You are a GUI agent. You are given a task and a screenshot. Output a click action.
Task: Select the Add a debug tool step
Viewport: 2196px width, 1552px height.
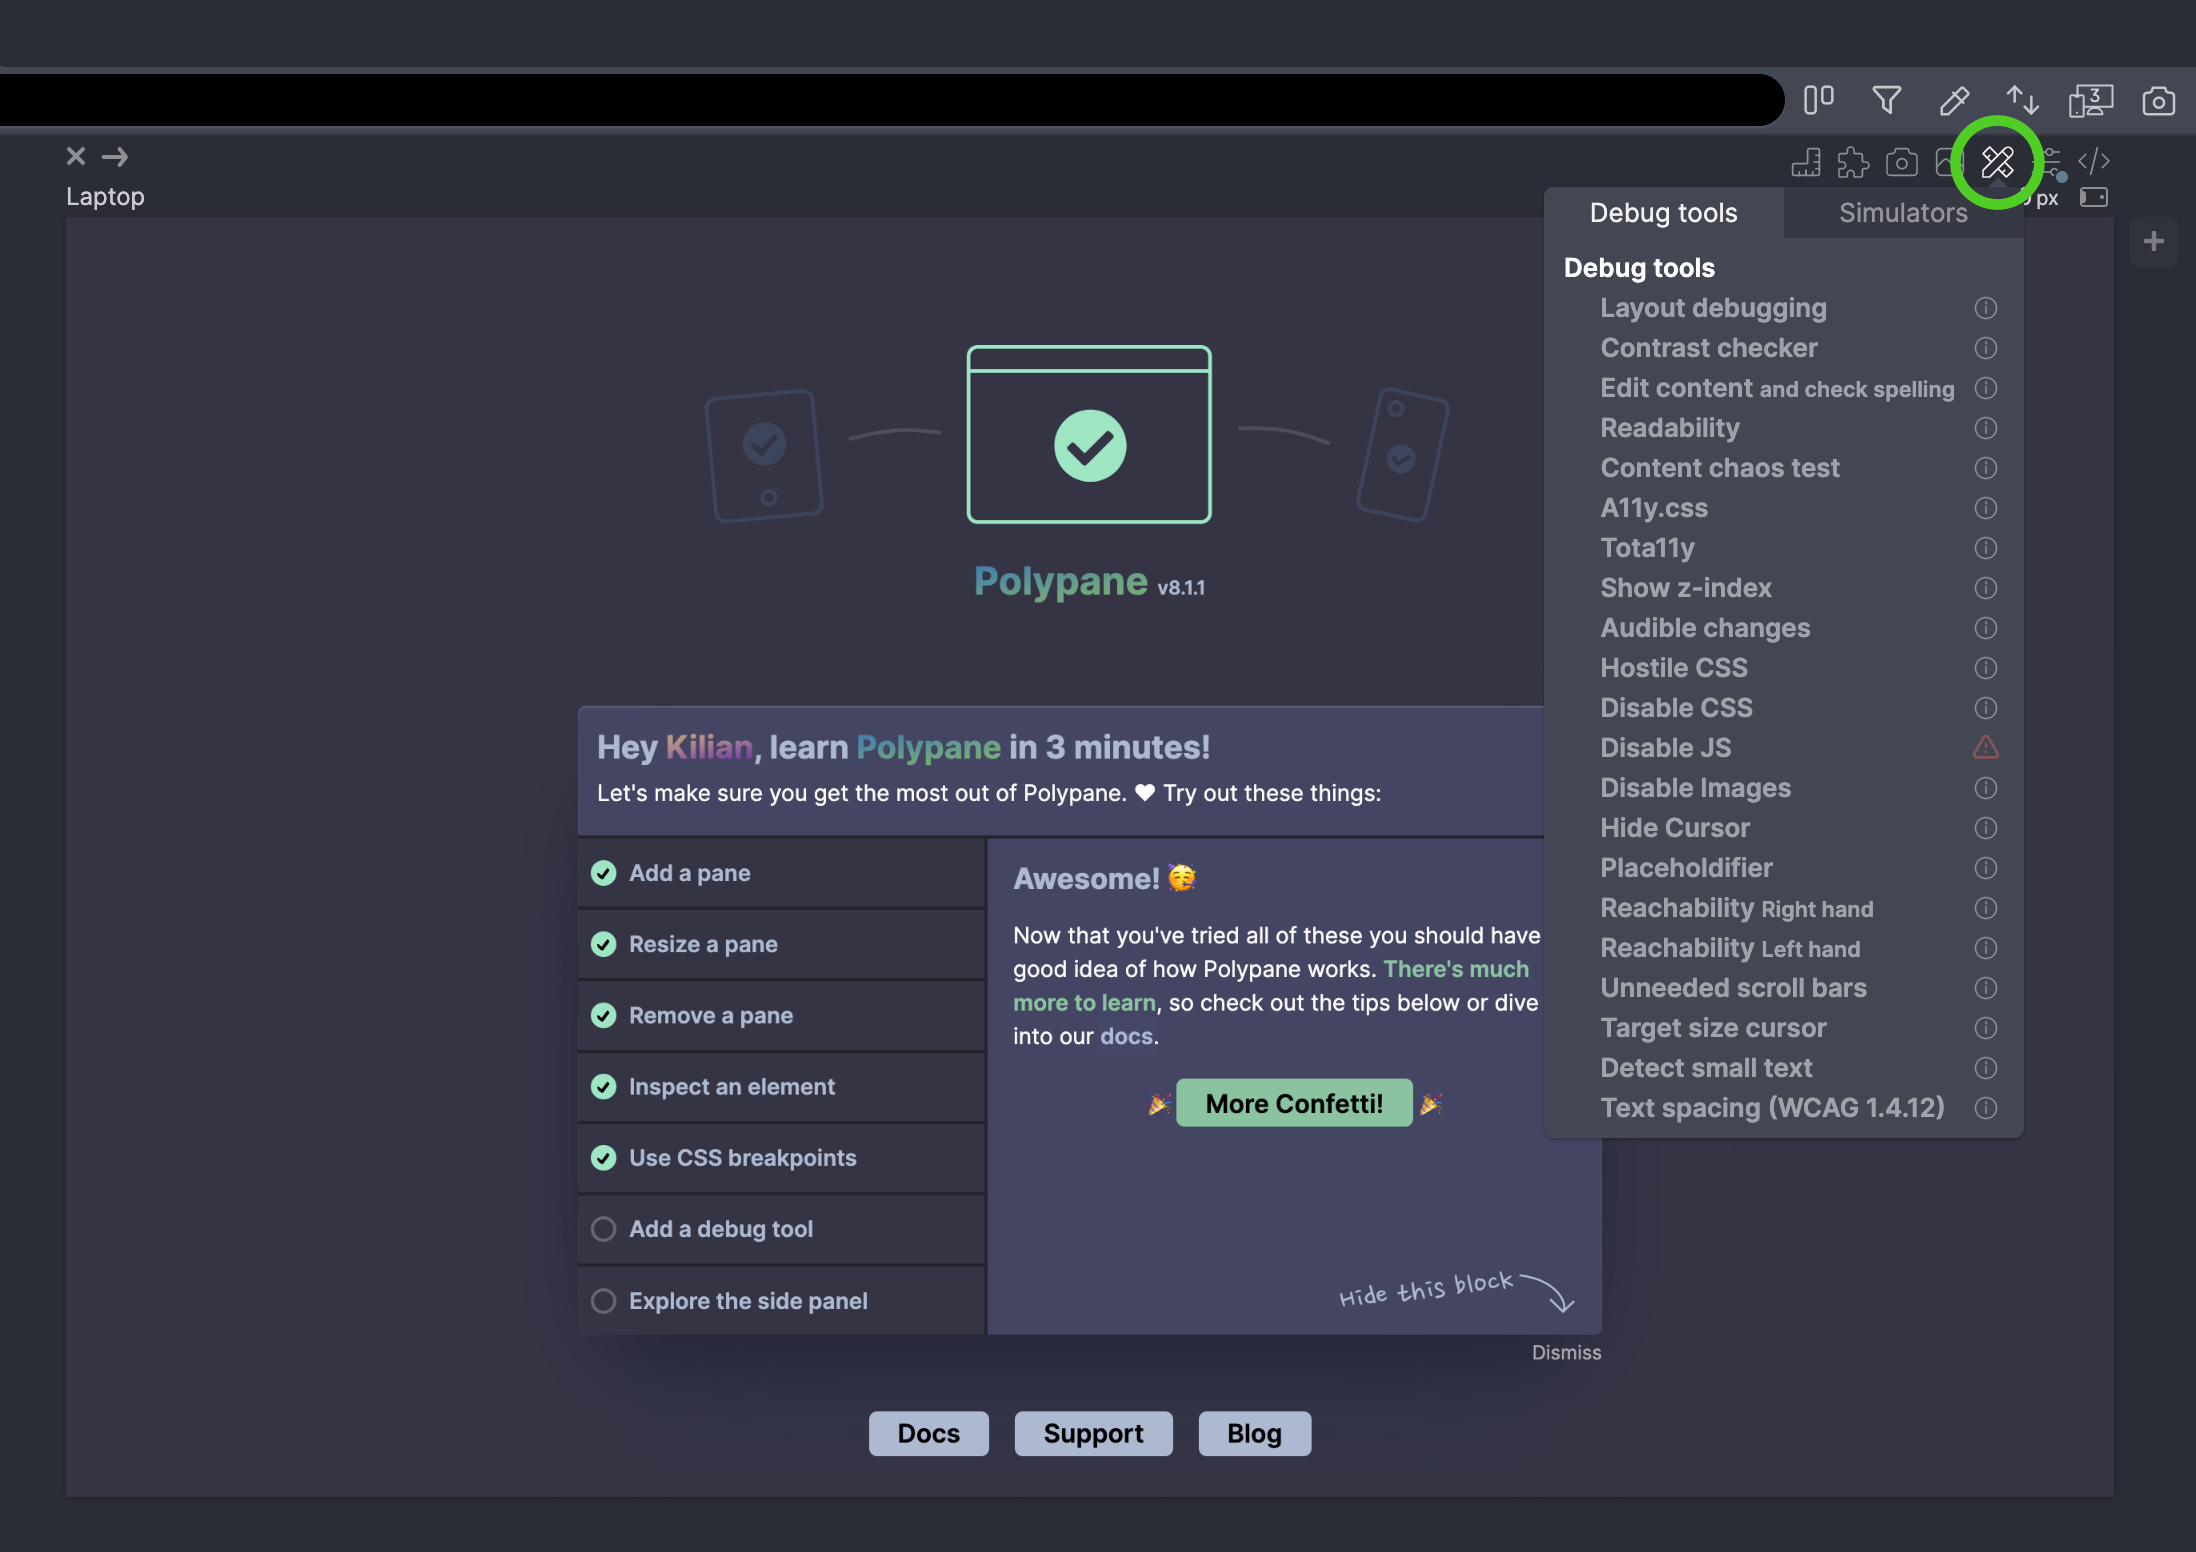(x=781, y=1229)
